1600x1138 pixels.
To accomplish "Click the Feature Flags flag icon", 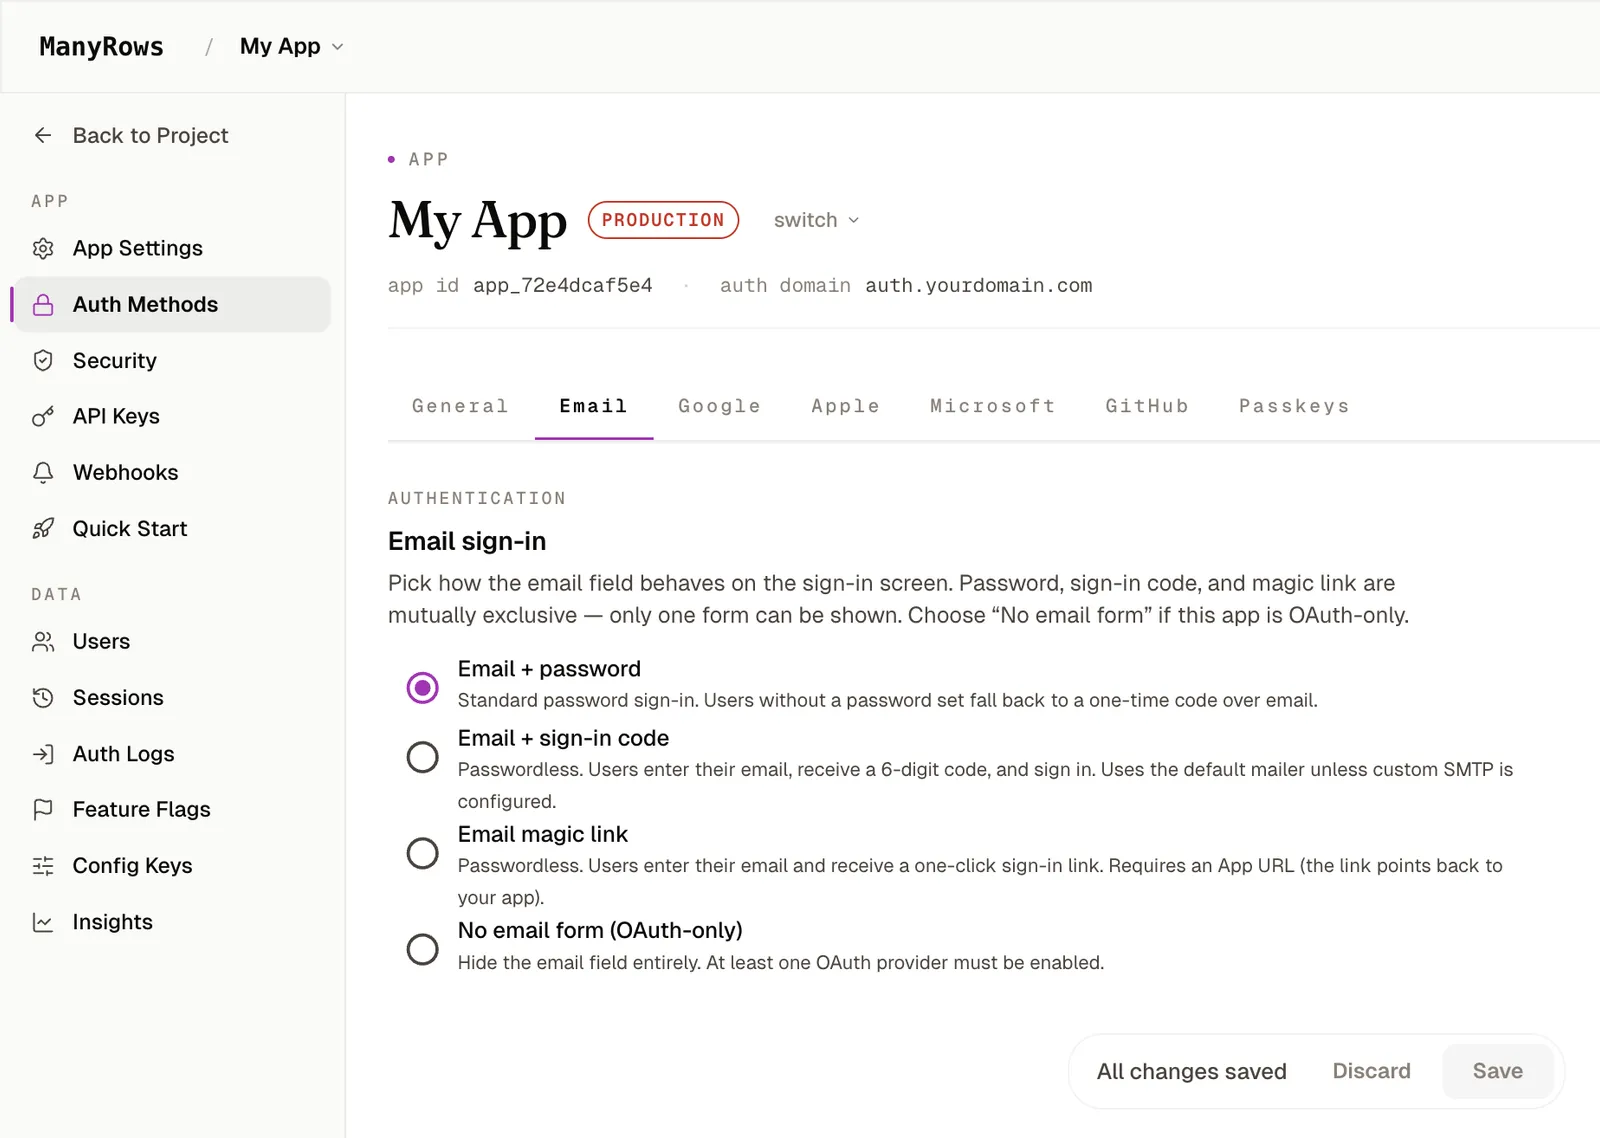I will pyautogui.click(x=43, y=809).
